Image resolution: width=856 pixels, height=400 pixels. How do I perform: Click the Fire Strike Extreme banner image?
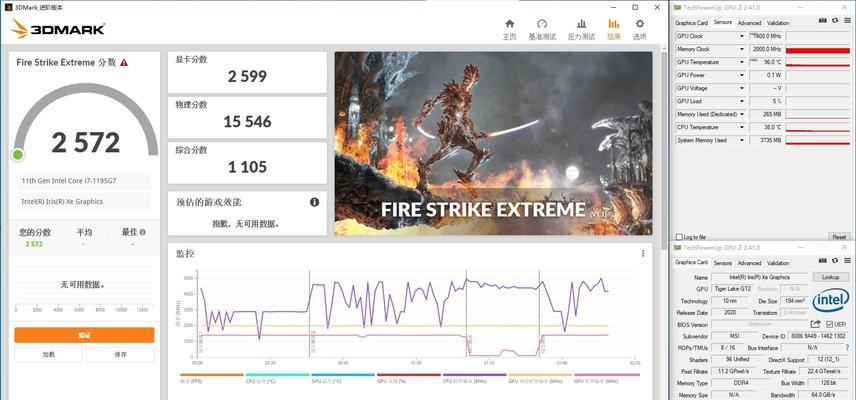493,144
